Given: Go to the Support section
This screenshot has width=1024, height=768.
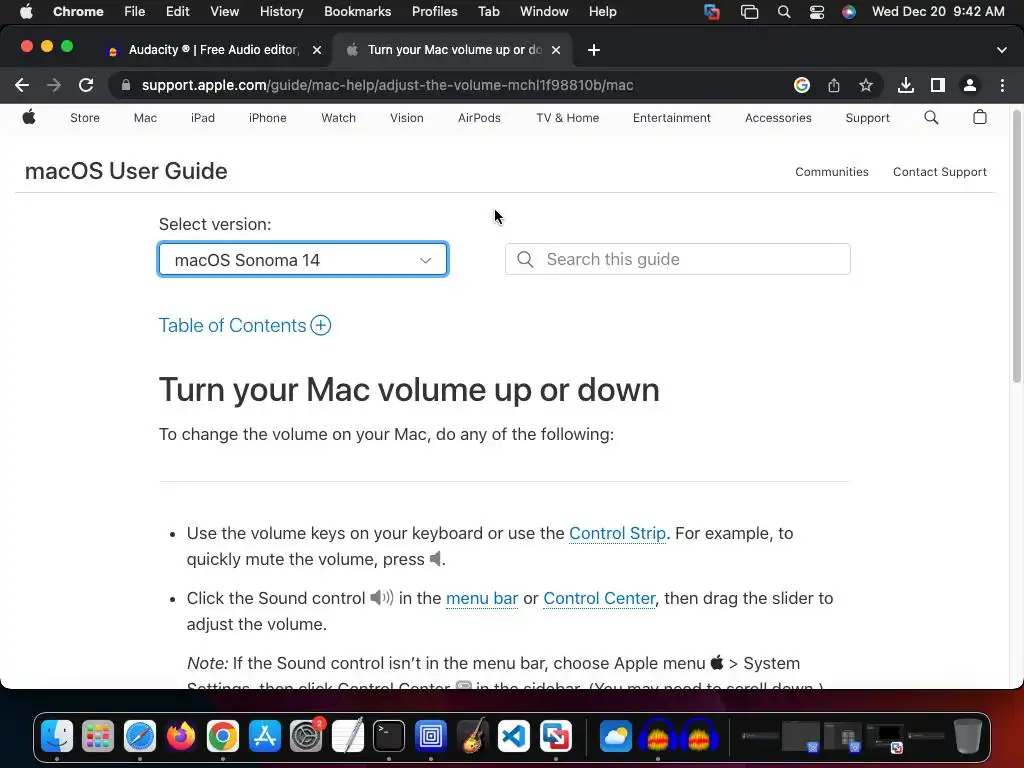Looking at the screenshot, I should pyautogui.click(x=867, y=118).
